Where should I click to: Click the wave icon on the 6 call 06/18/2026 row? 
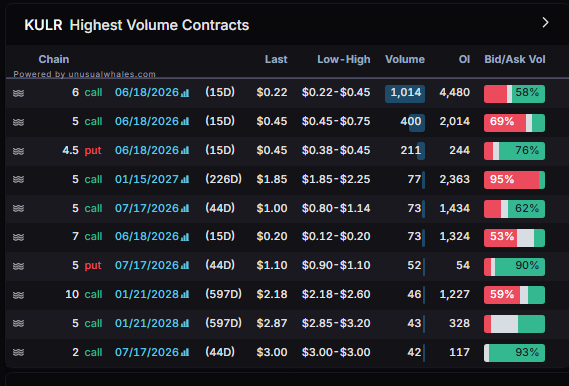(19, 93)
